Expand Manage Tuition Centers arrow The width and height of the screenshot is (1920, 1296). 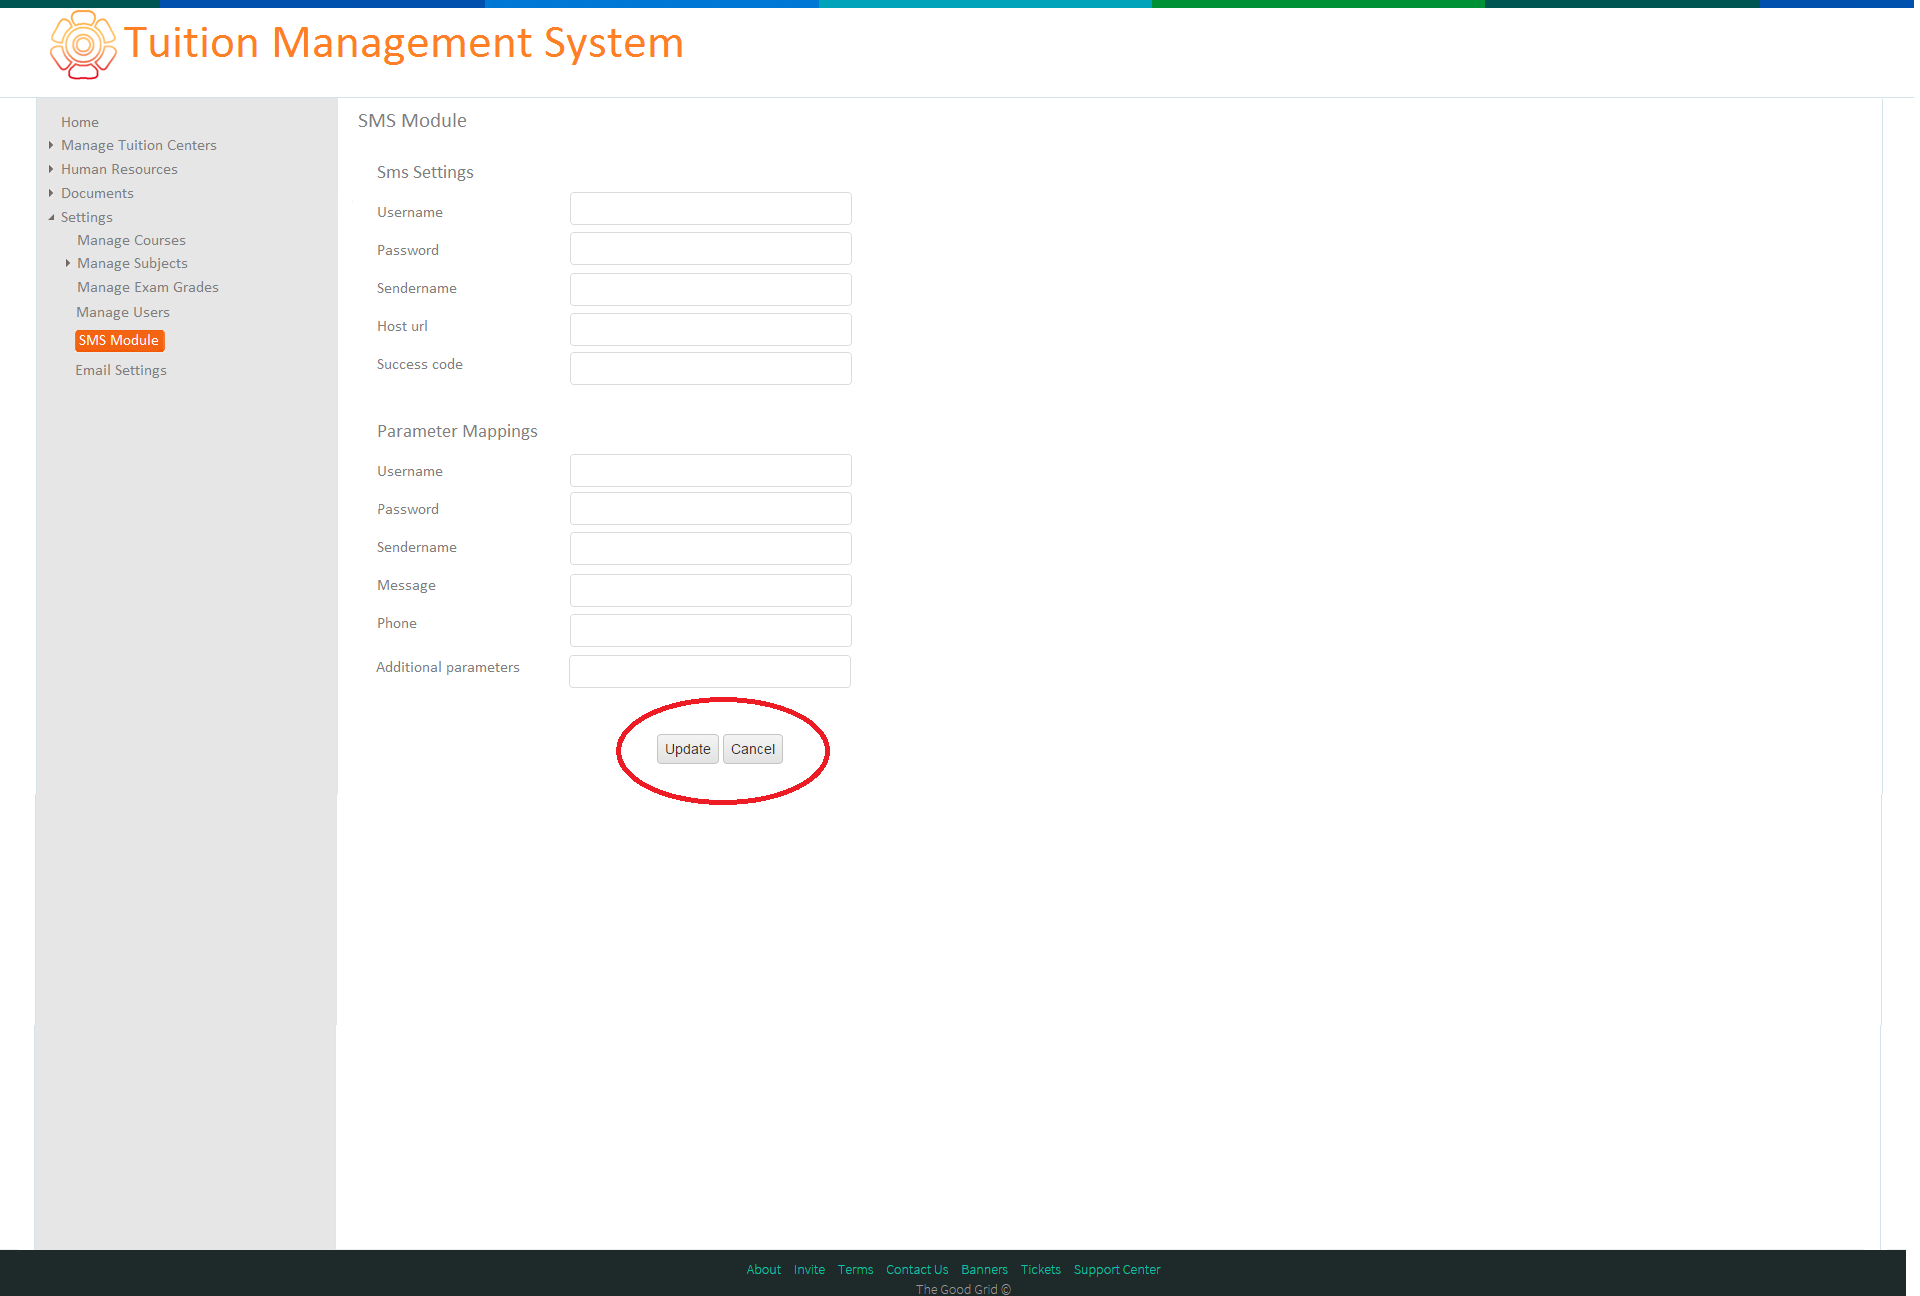pos(51,145)
